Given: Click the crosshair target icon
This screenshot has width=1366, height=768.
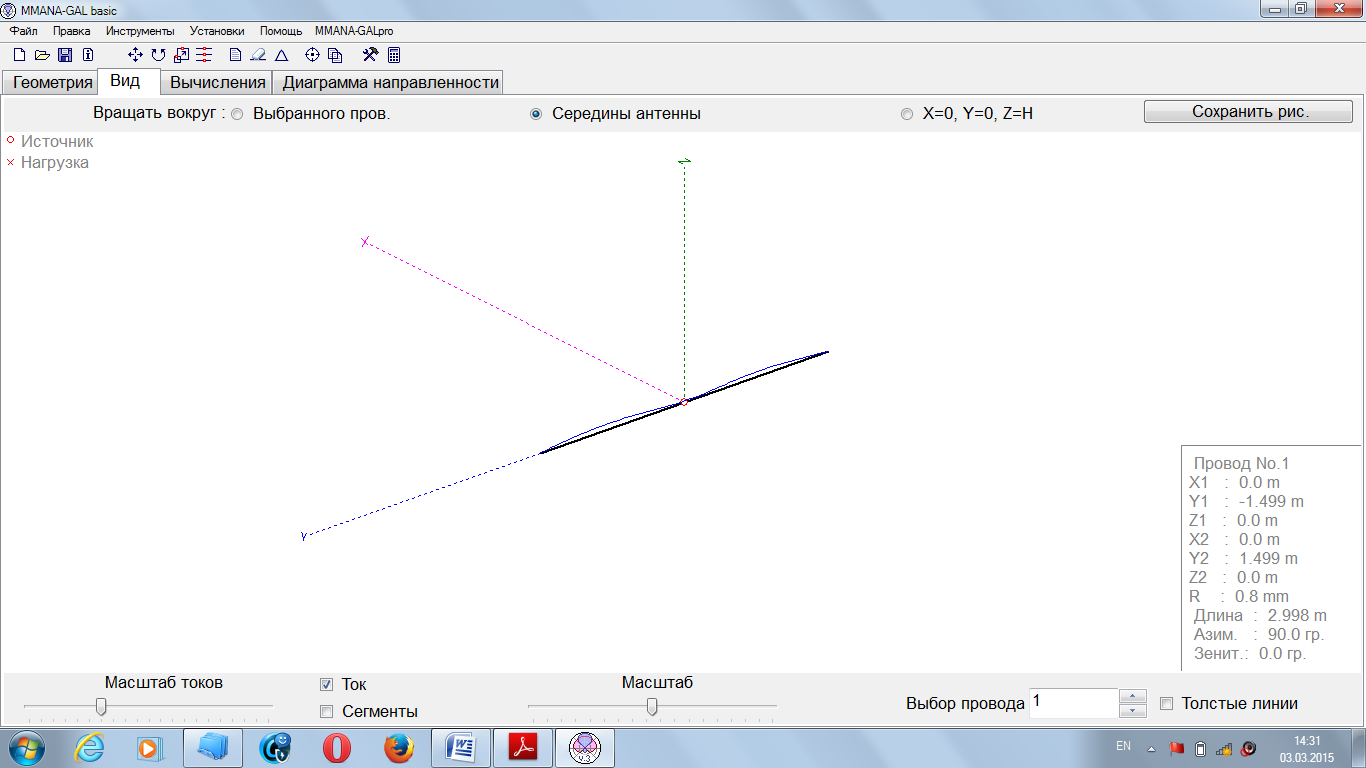Looking at the screenshot, I should coord(312,55).
